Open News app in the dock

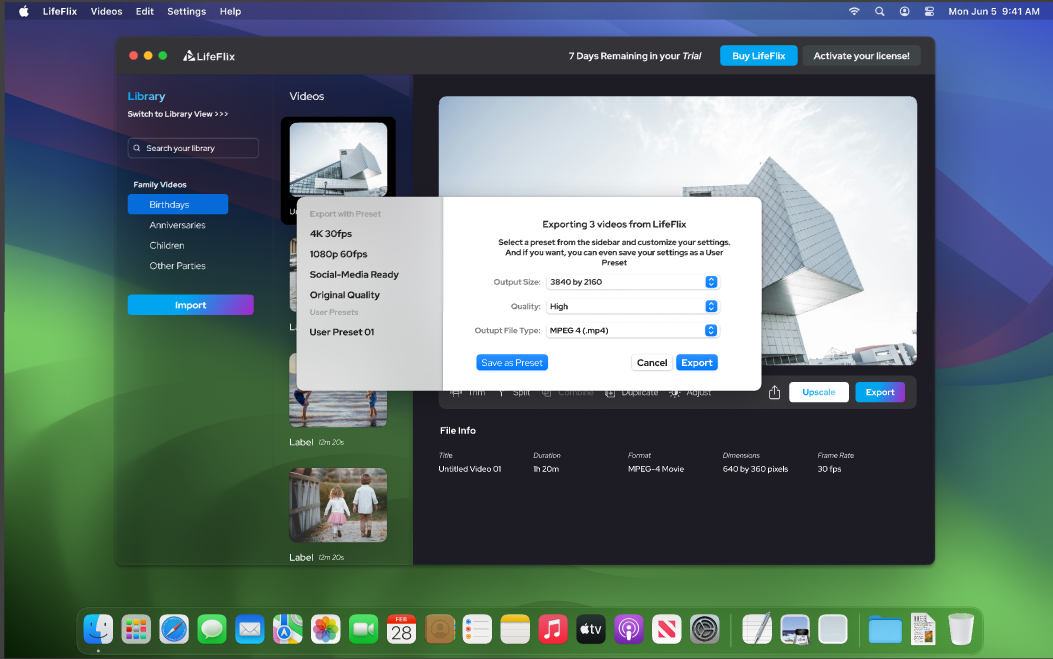click(x=667, y=630)
